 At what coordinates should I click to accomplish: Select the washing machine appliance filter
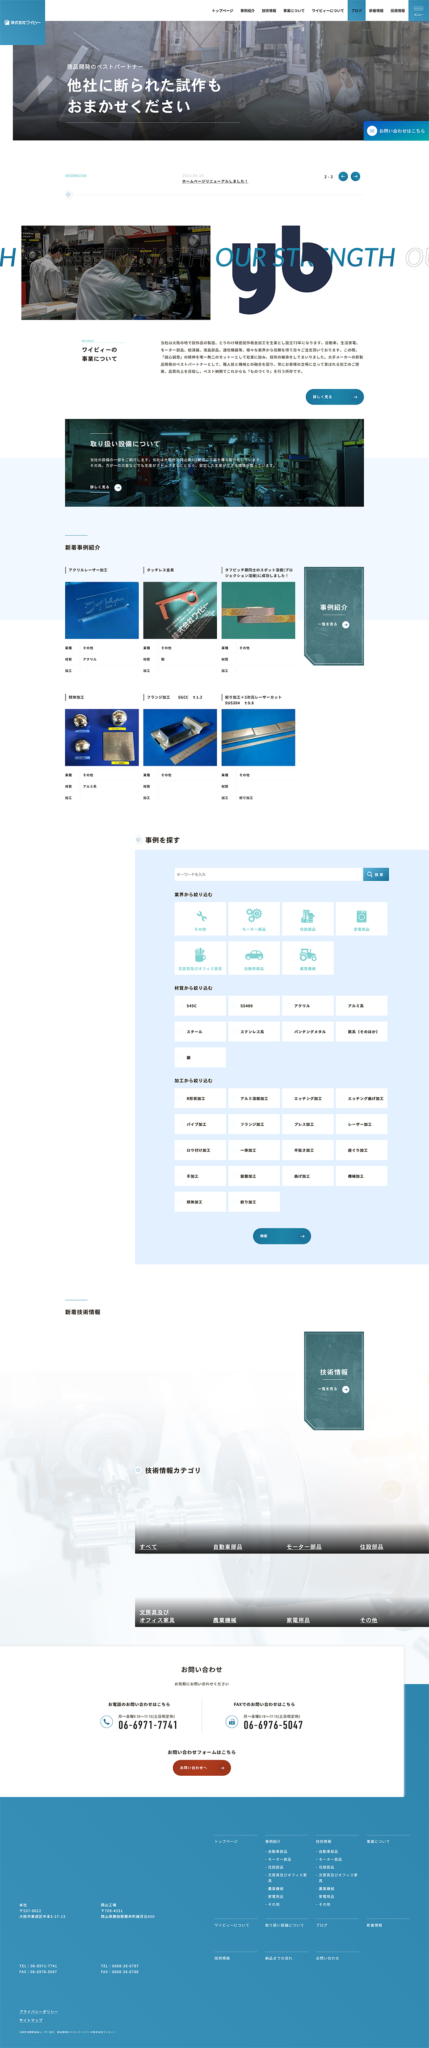point(361,919)
